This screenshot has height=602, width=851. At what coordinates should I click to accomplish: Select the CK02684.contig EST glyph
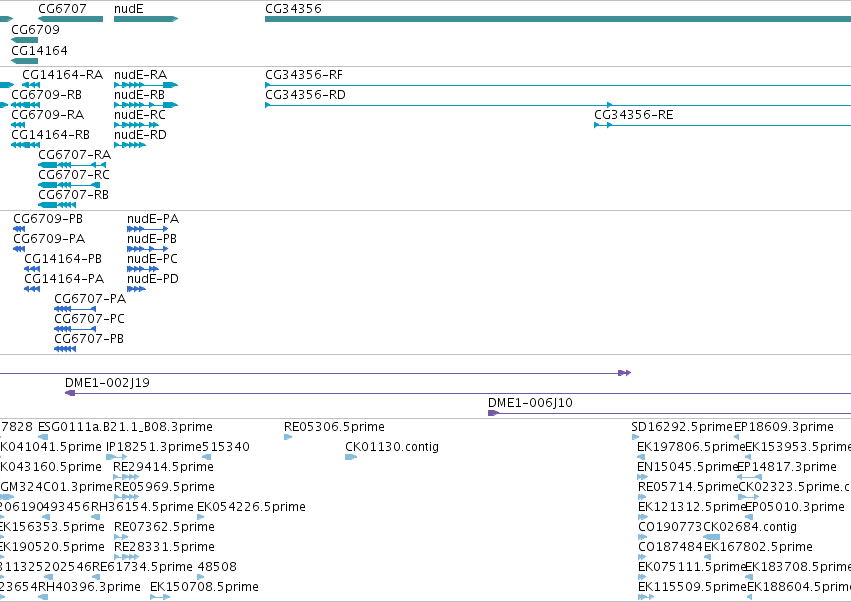pyautogui.click(x=712, y=537)
